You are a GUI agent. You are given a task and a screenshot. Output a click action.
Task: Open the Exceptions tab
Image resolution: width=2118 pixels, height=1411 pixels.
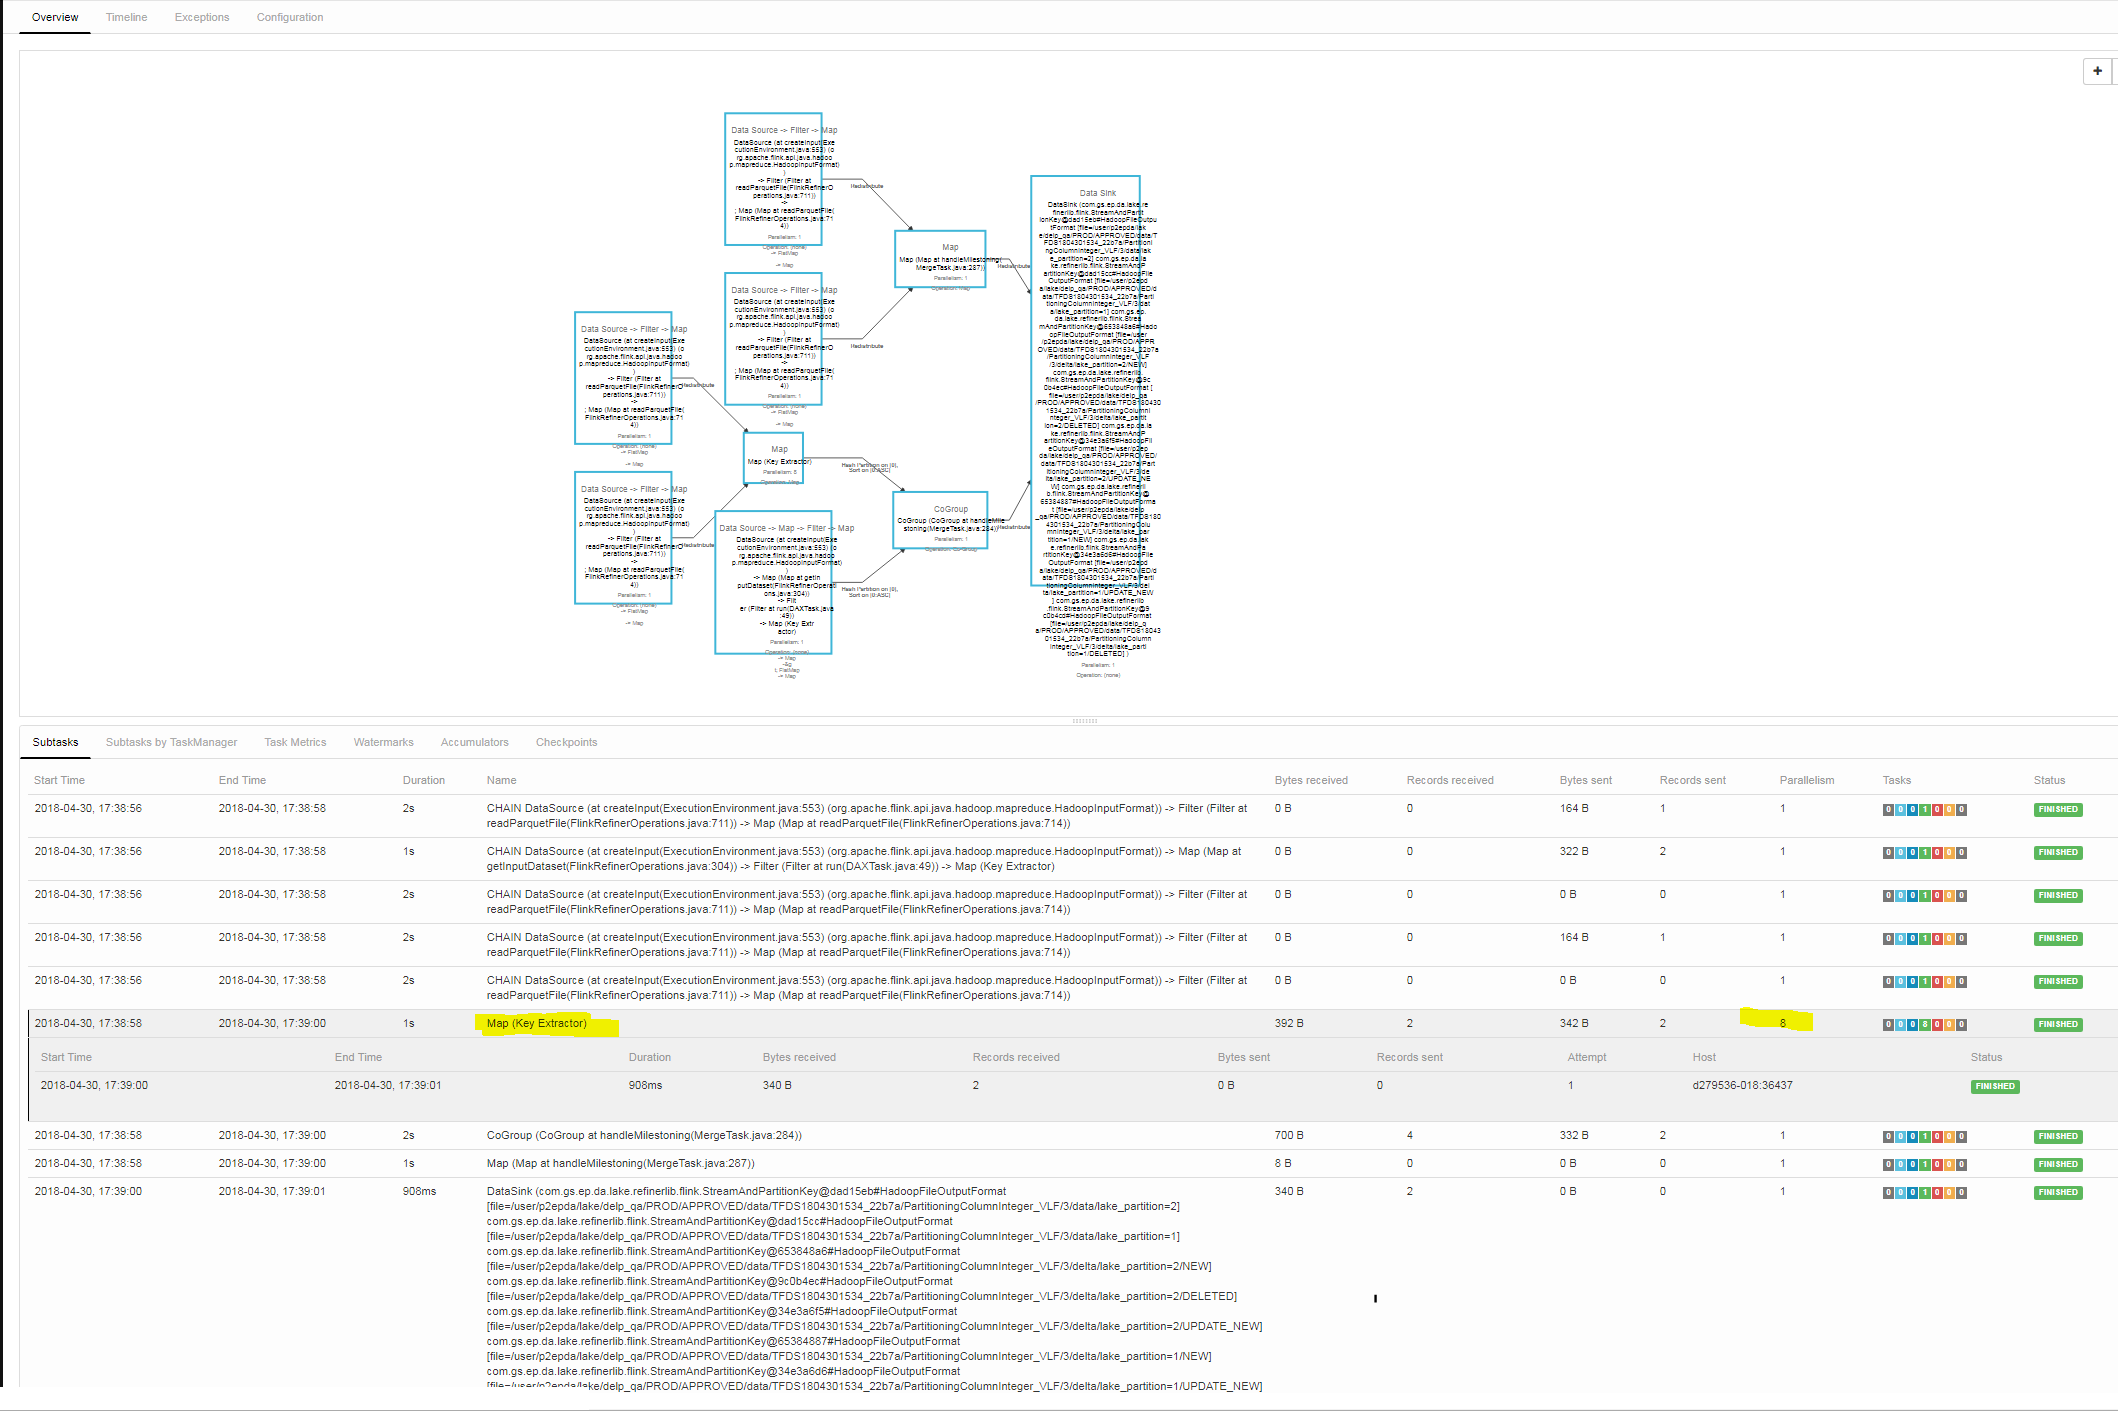[x=202, y=17]
